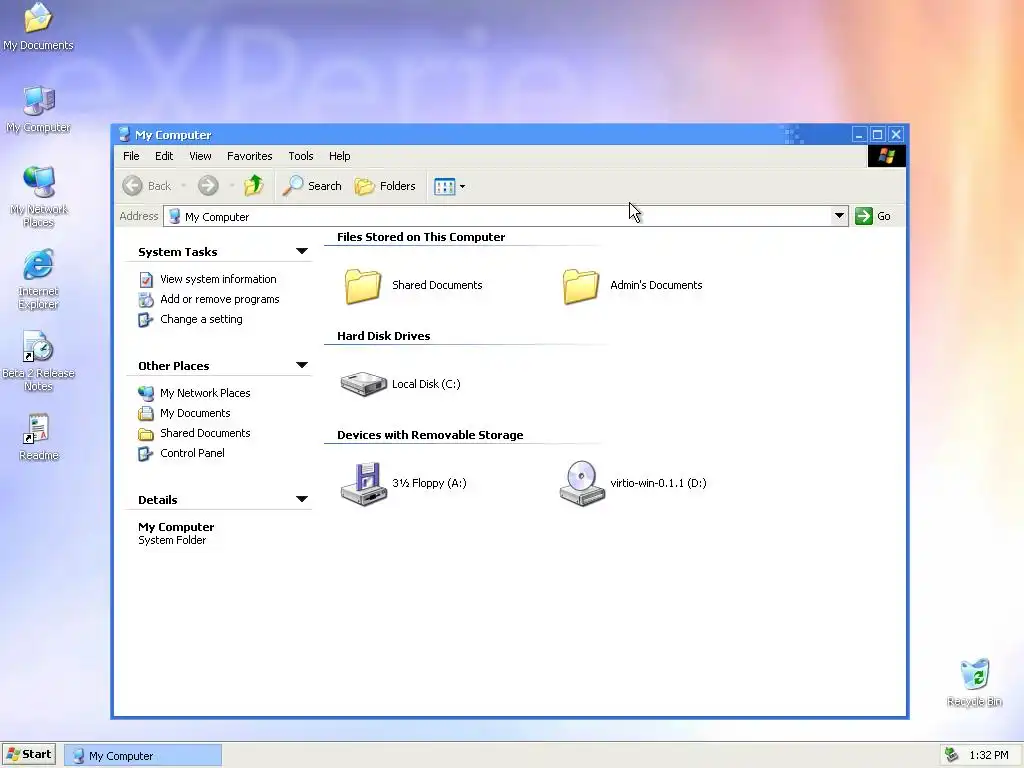Click My Computer taskbar button
This screenshot has height=768, width=1024.
(x=143, y=756)
